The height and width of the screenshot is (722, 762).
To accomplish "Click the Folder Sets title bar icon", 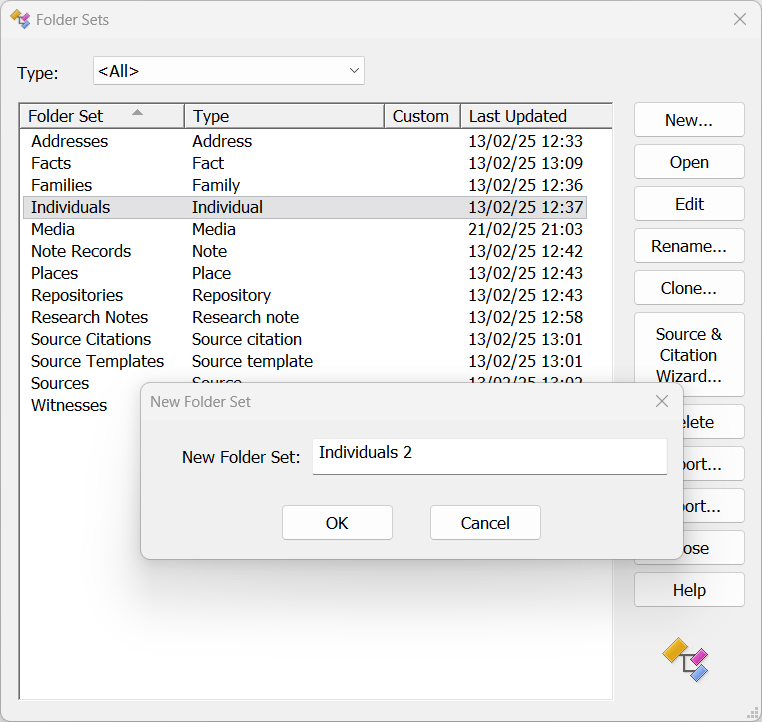I will tap(20, 19).
